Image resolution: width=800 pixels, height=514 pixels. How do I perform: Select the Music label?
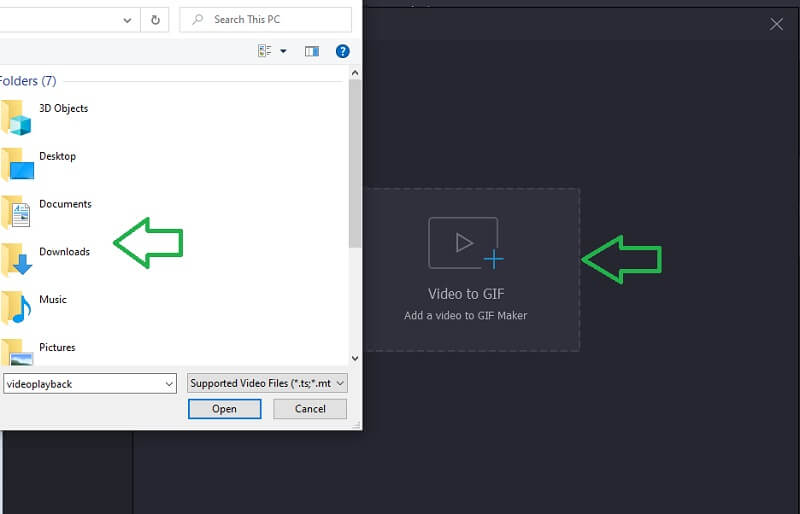pyautogui.click(x=53, y=300)
